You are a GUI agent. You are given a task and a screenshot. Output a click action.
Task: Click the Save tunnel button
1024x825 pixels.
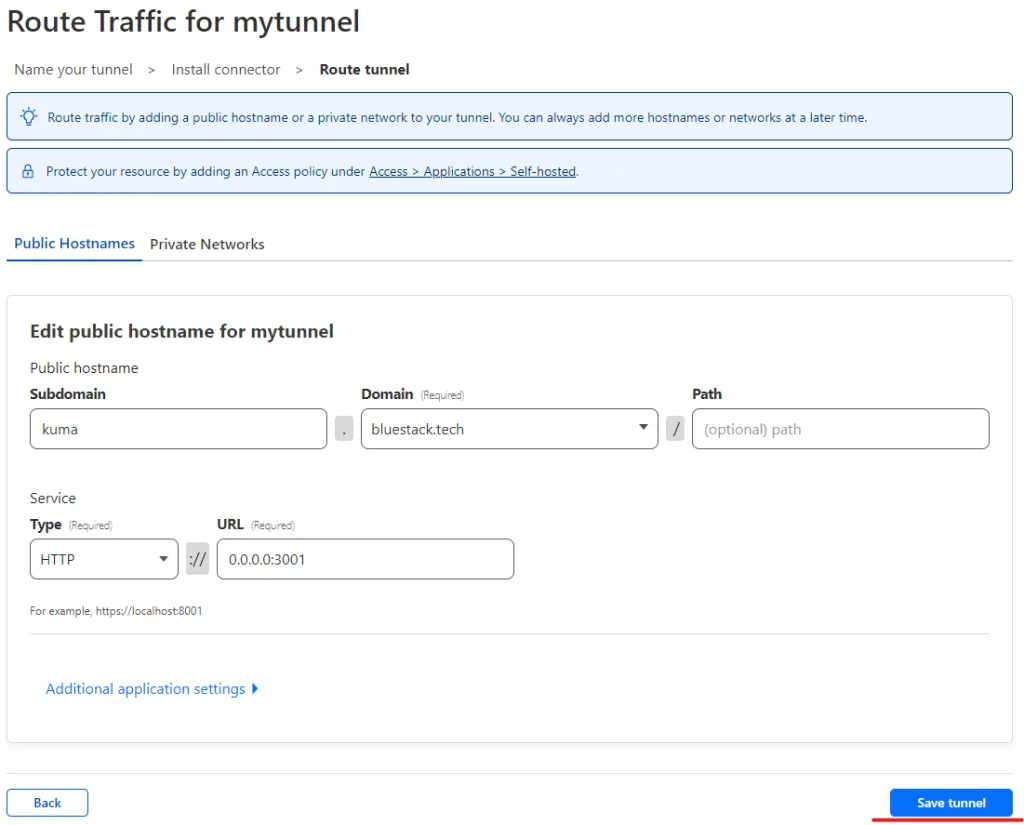coord(951,803)
